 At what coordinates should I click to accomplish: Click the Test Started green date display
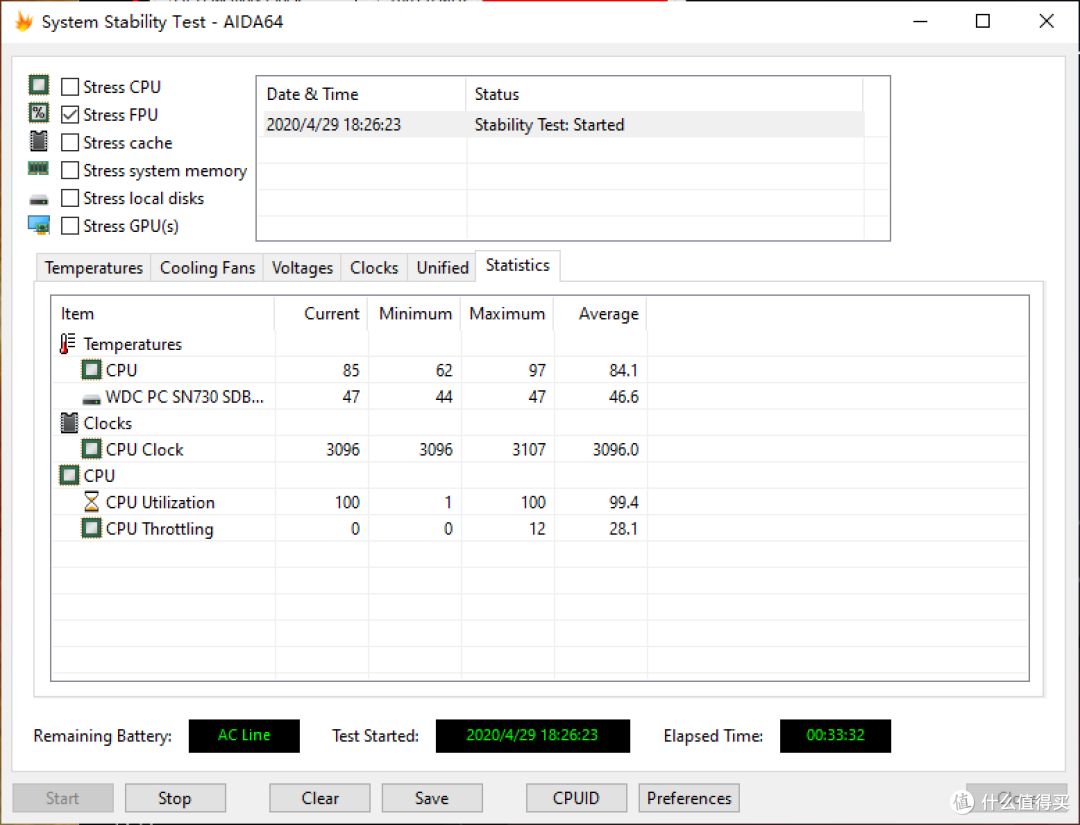click(x=532, y=735)
